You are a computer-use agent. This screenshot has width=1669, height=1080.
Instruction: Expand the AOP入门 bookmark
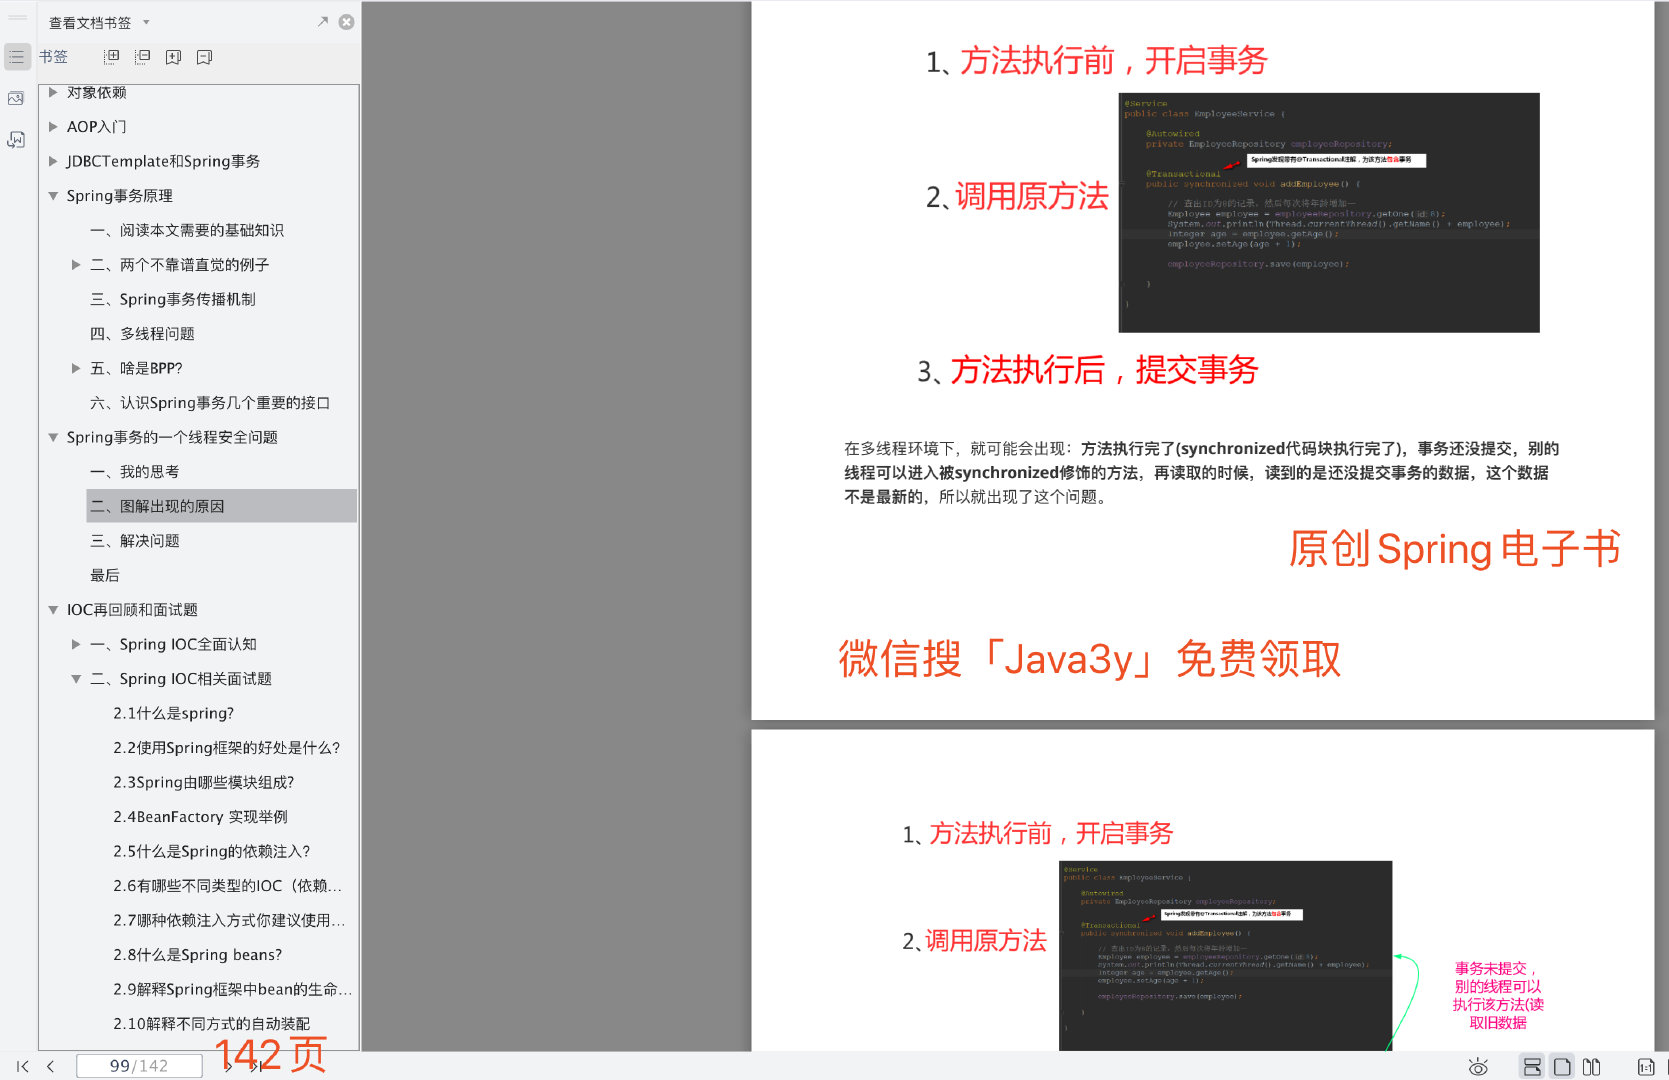53,127
